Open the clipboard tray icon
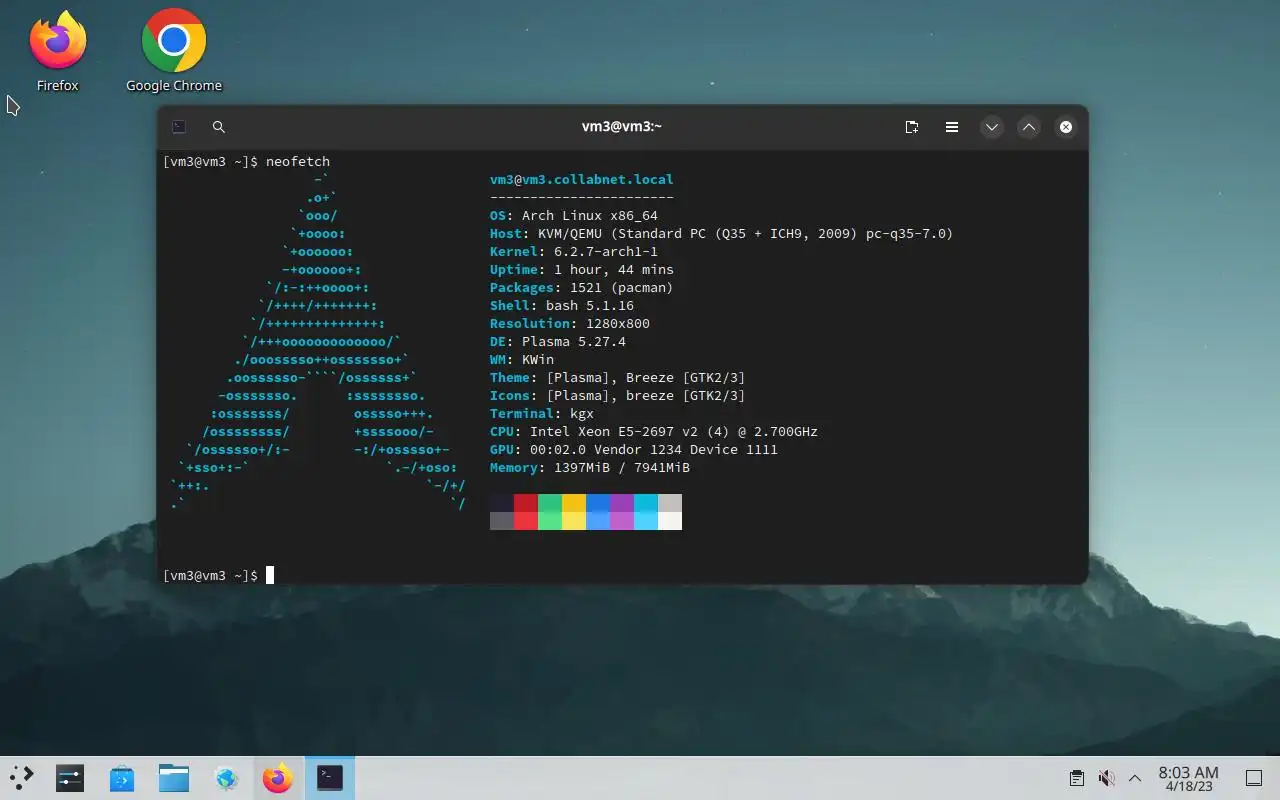 pyautogui.click(x=1077, y=778)
